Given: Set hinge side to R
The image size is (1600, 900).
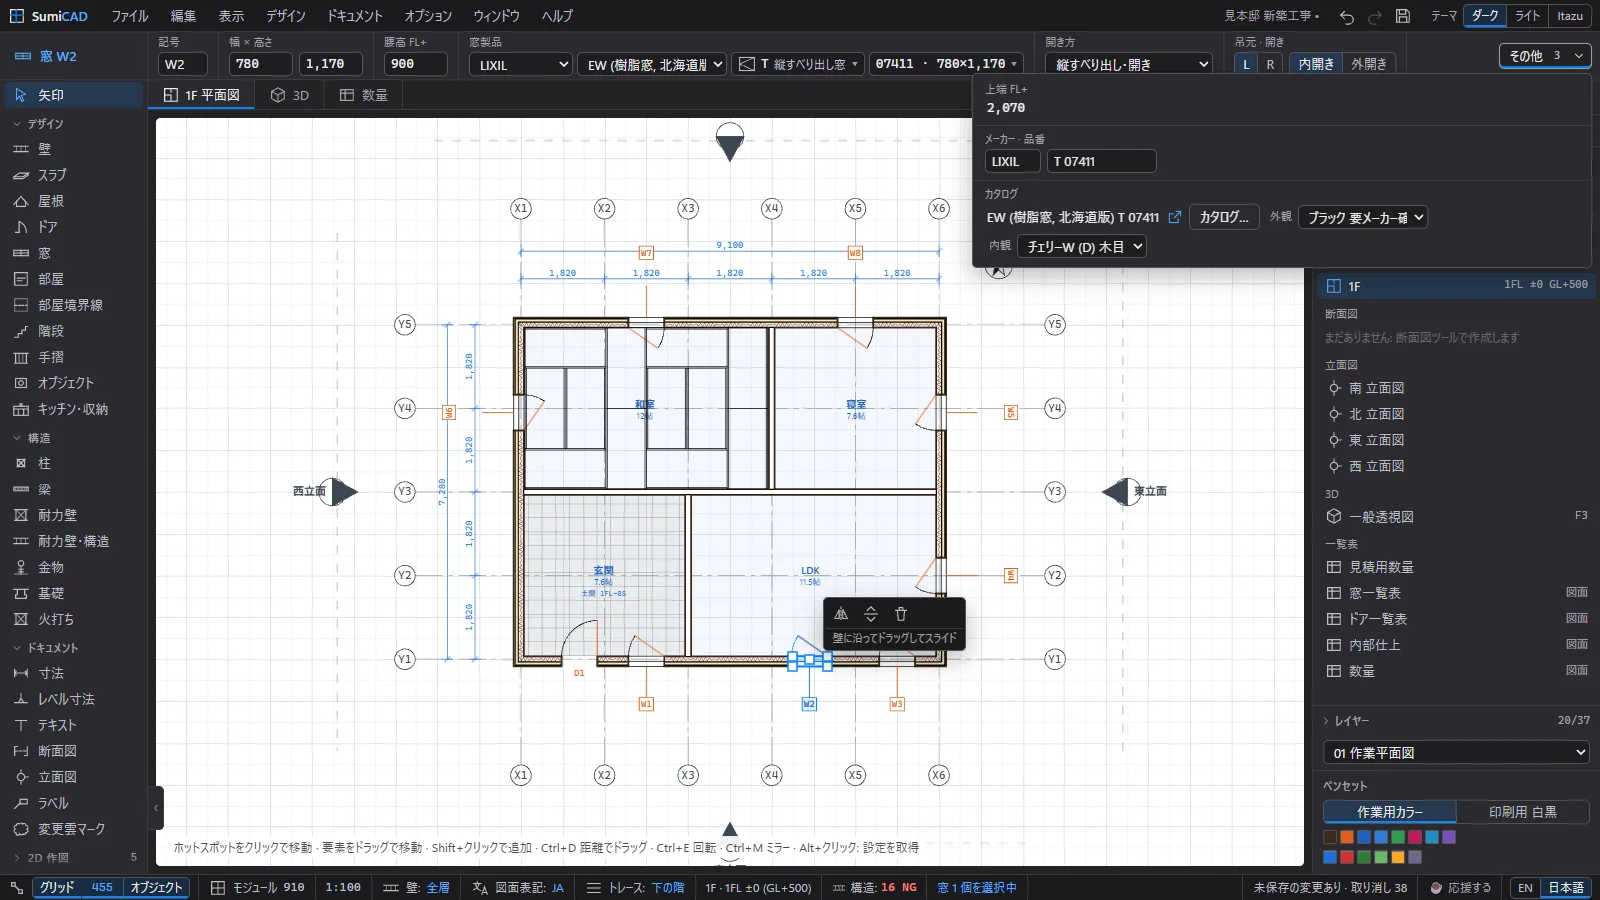Looking at the screenshot, I should [1270, 64].
